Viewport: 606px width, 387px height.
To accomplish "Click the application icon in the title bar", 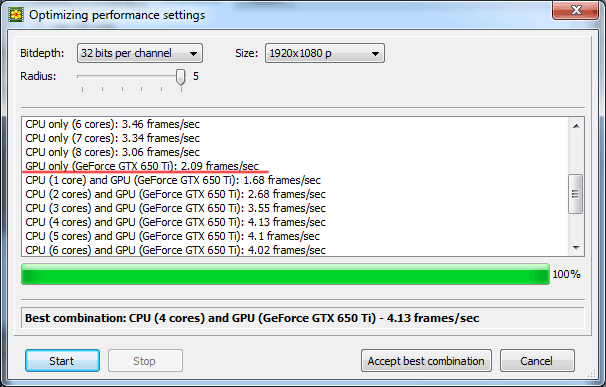I will [16, 15].
